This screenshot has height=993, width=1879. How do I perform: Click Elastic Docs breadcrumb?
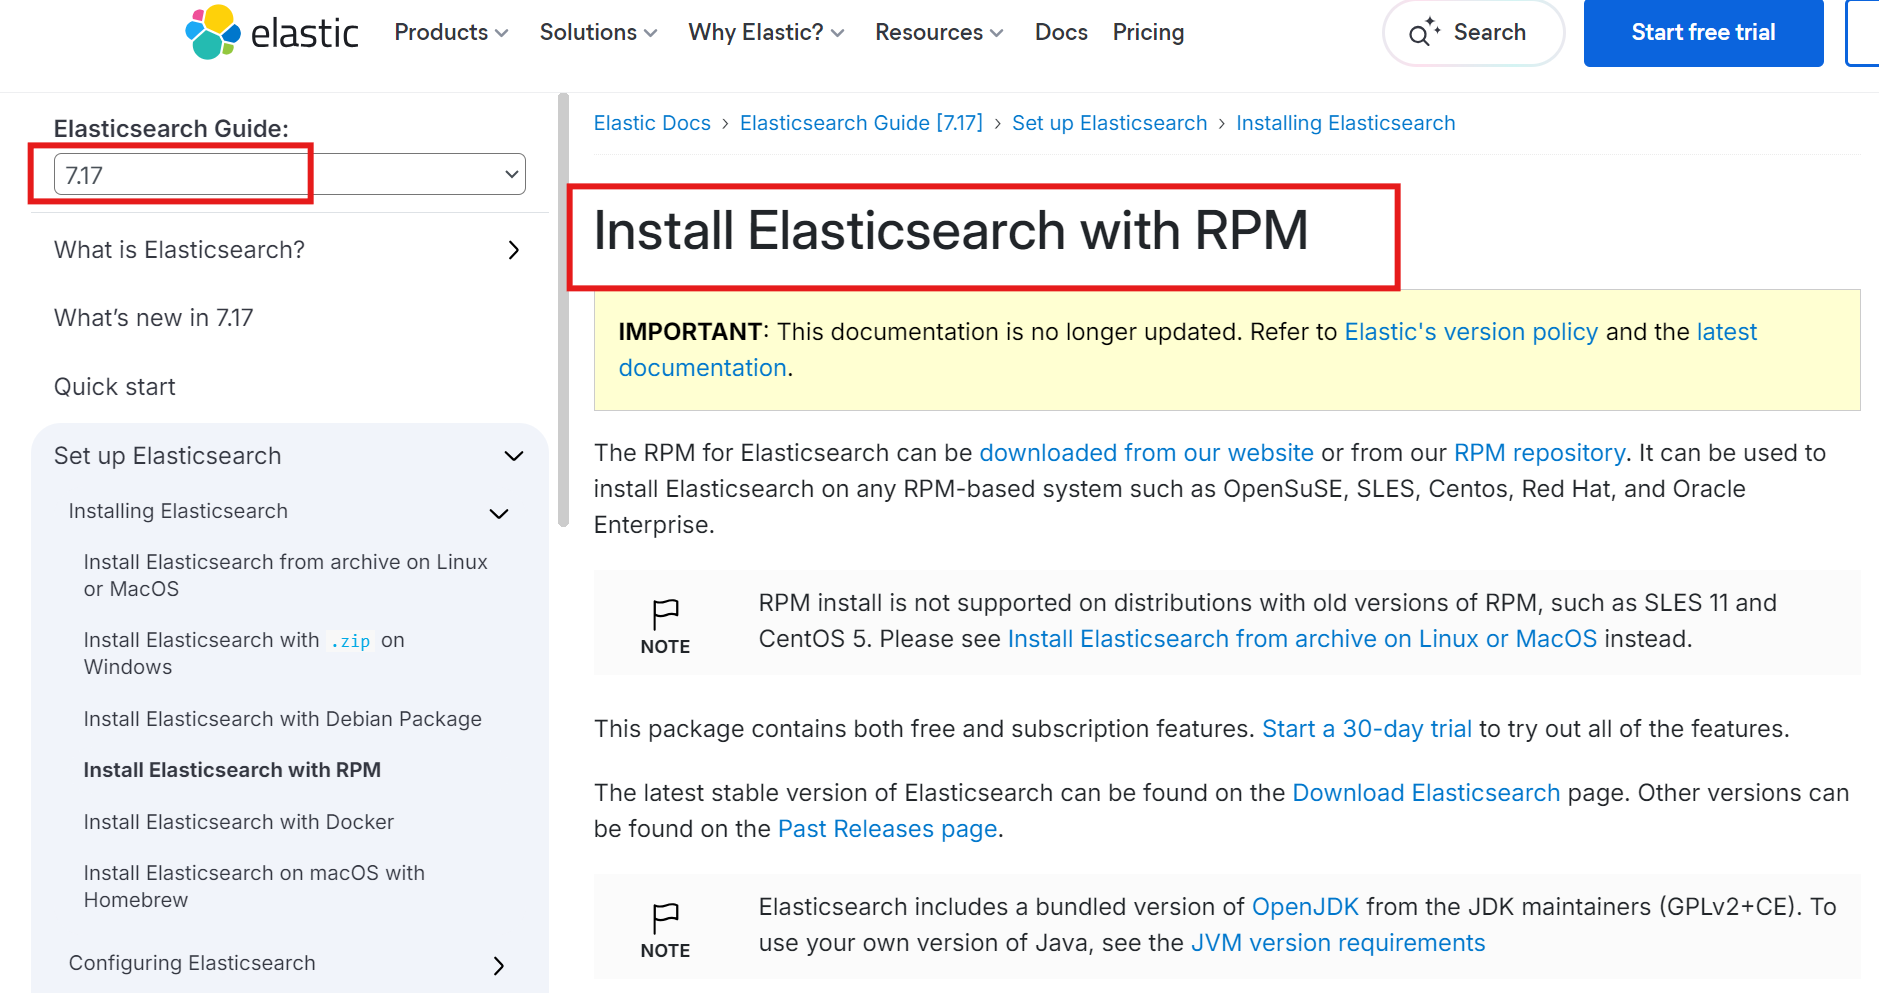[x=652, y=123]
